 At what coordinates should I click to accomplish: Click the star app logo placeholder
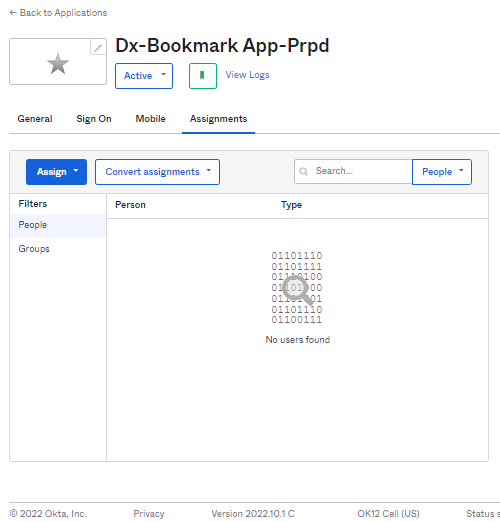click(x=58, y=63)
